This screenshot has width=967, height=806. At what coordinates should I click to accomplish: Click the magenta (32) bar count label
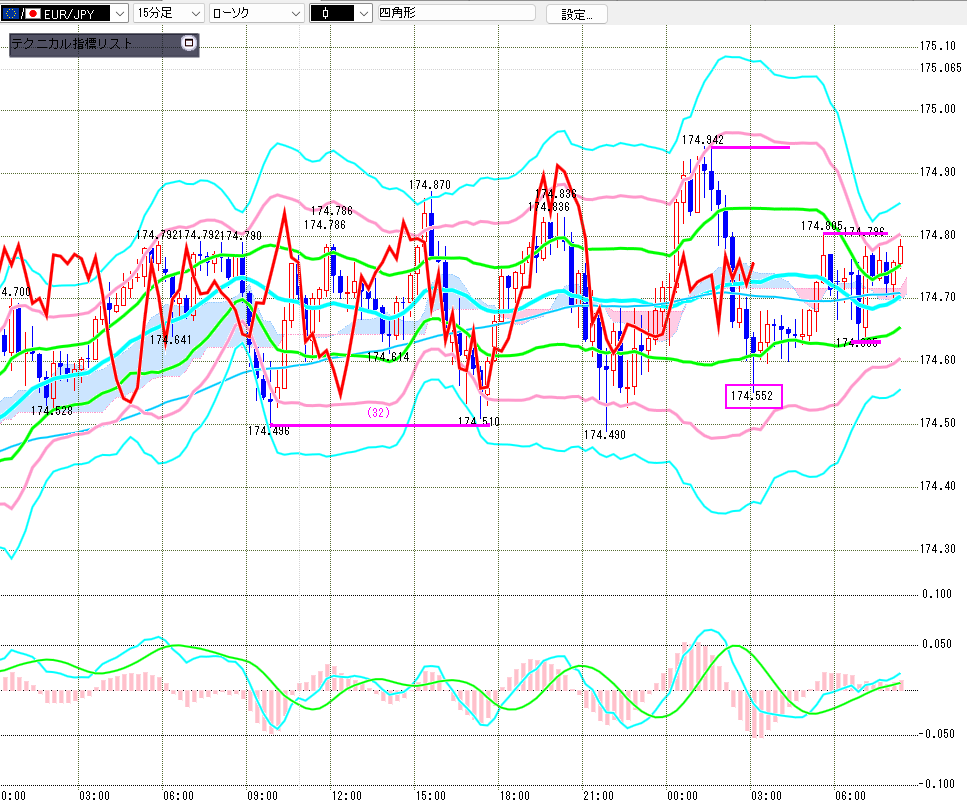(x=377, y=412)
